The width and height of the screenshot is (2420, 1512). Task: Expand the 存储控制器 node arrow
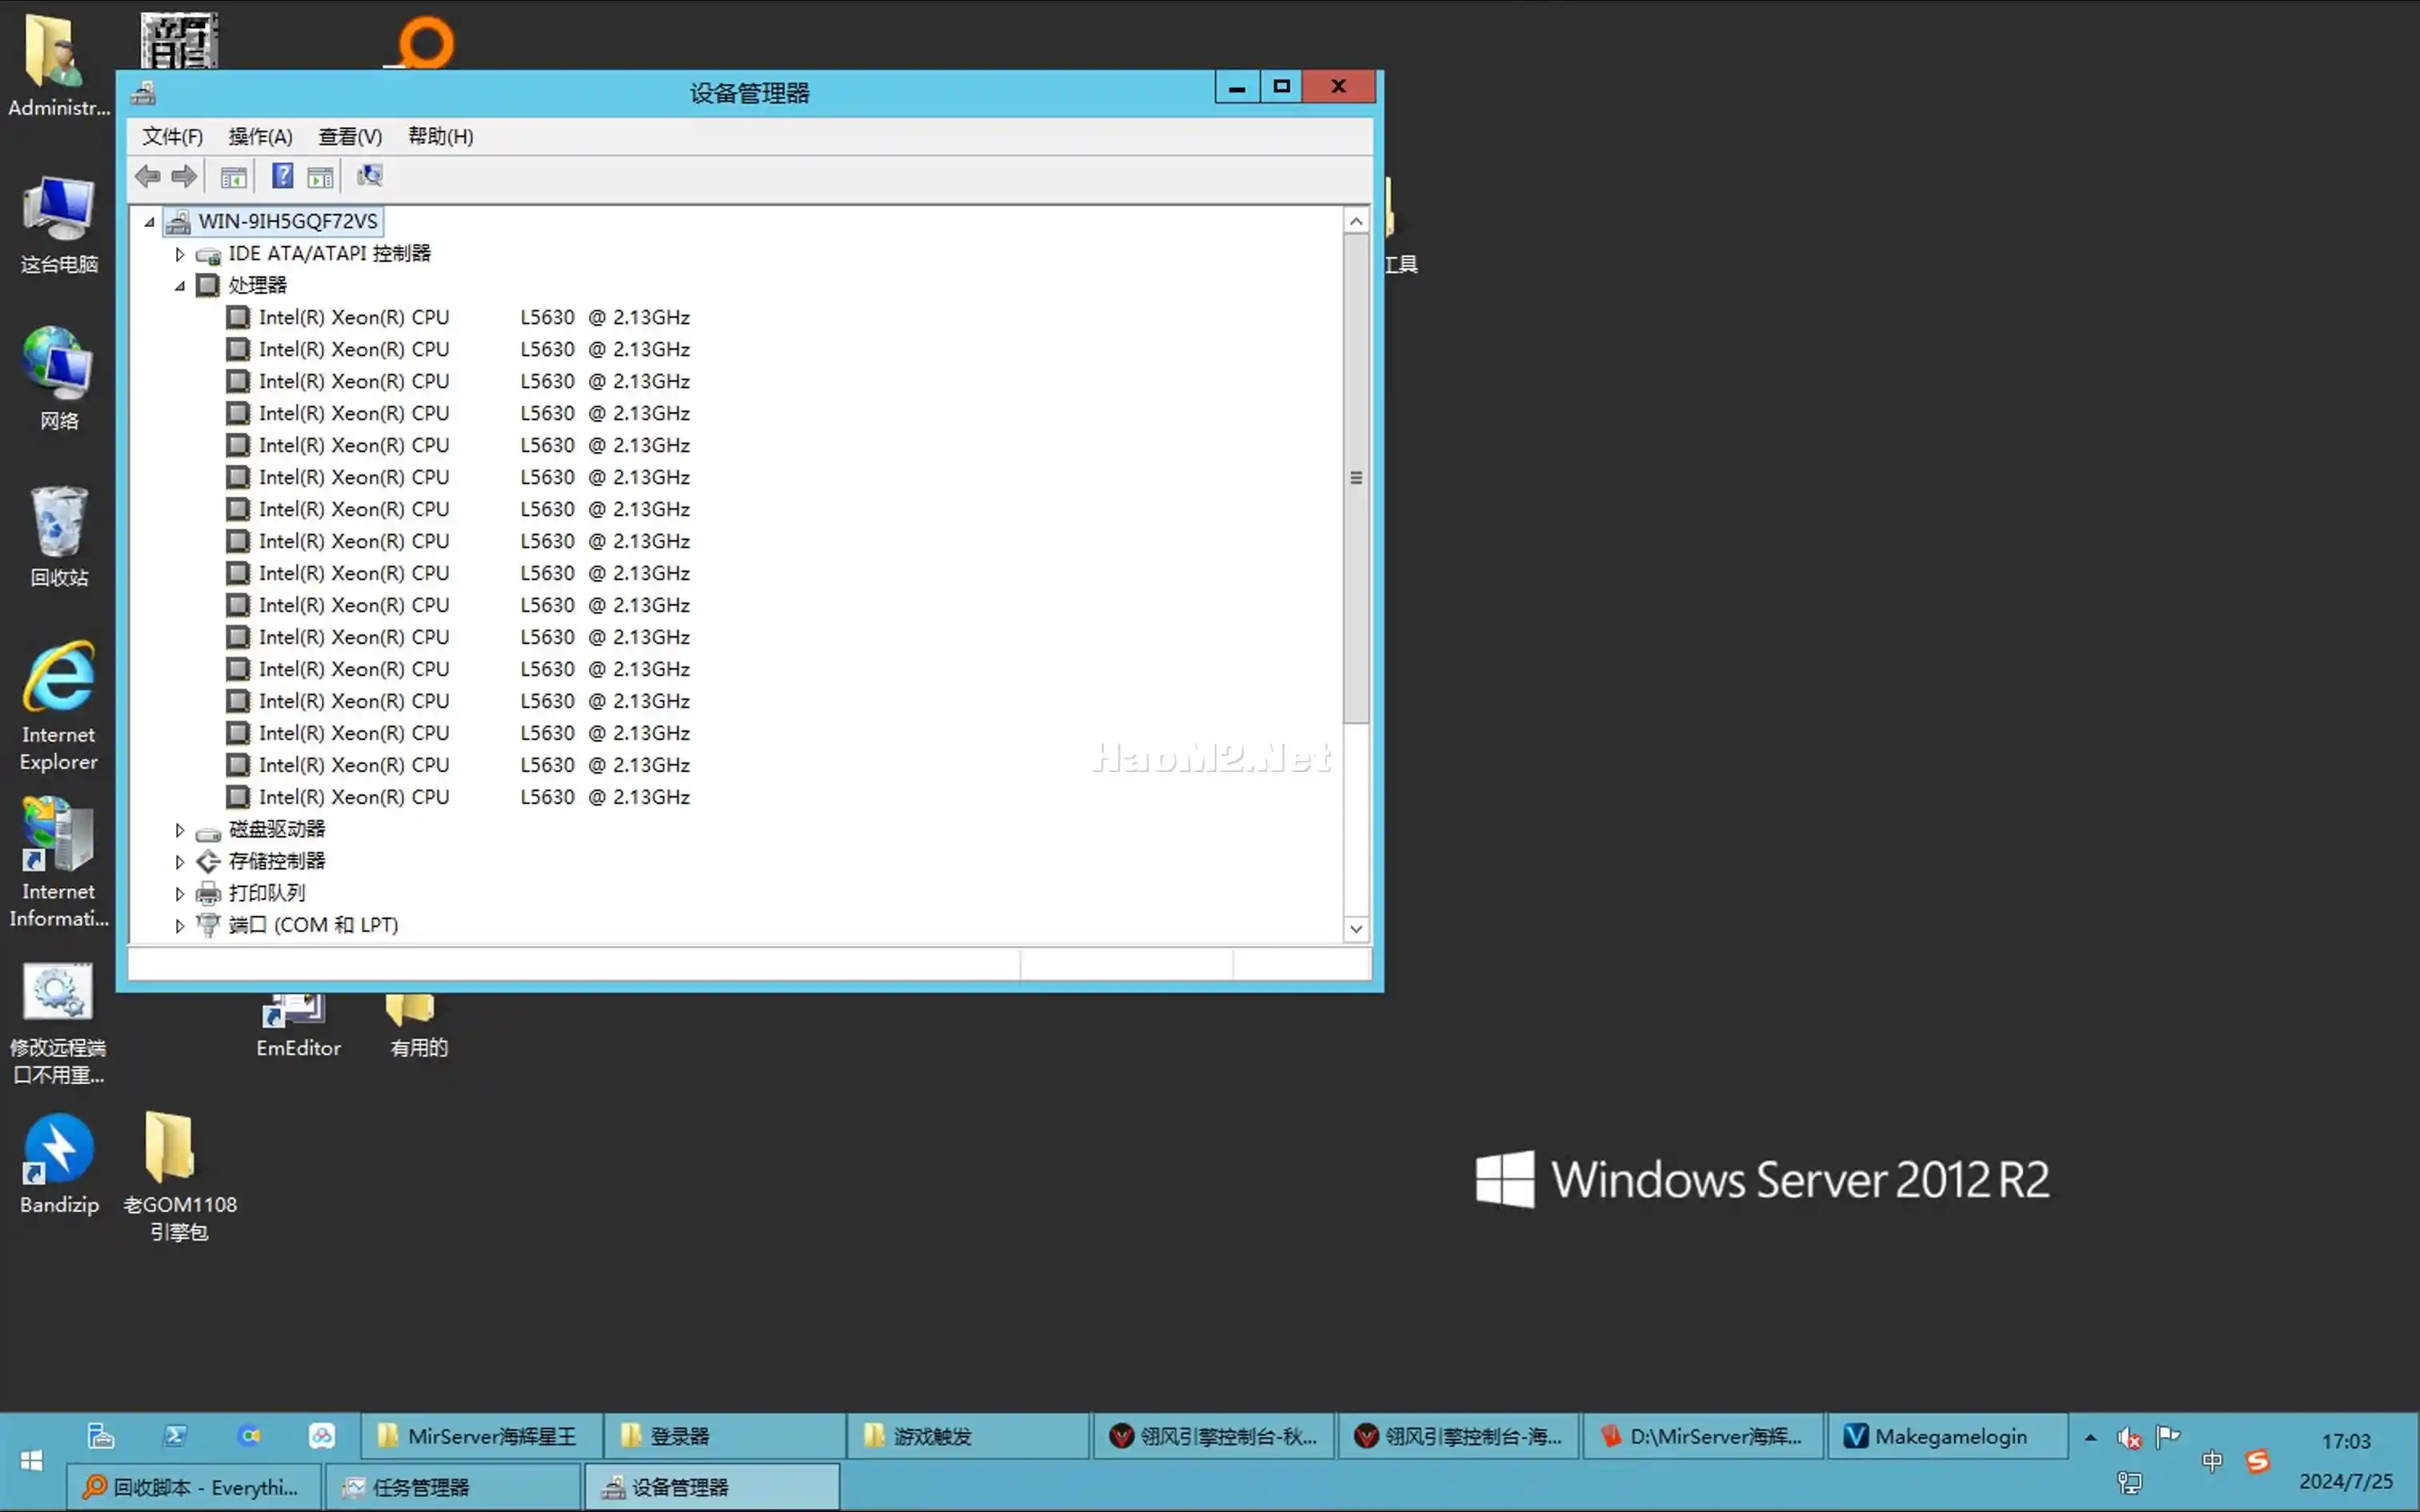click(180, 862)
